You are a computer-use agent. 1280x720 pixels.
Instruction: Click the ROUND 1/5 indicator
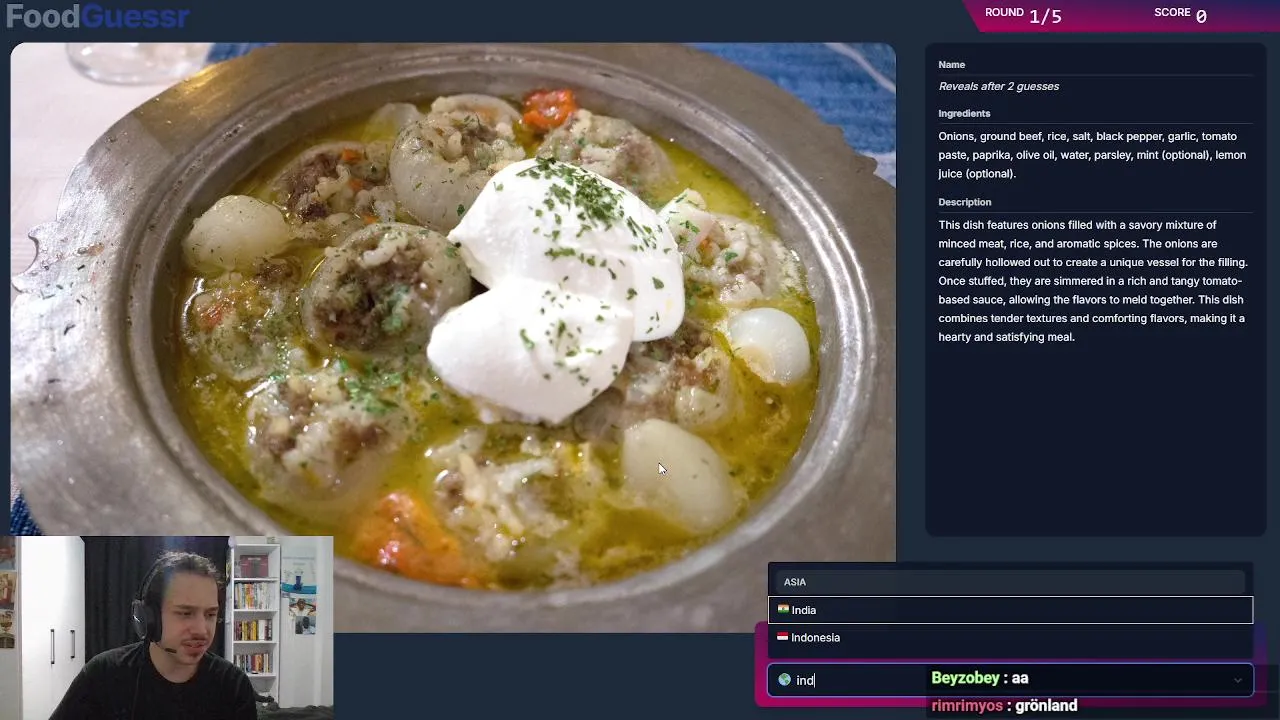tap(1023, 15)
